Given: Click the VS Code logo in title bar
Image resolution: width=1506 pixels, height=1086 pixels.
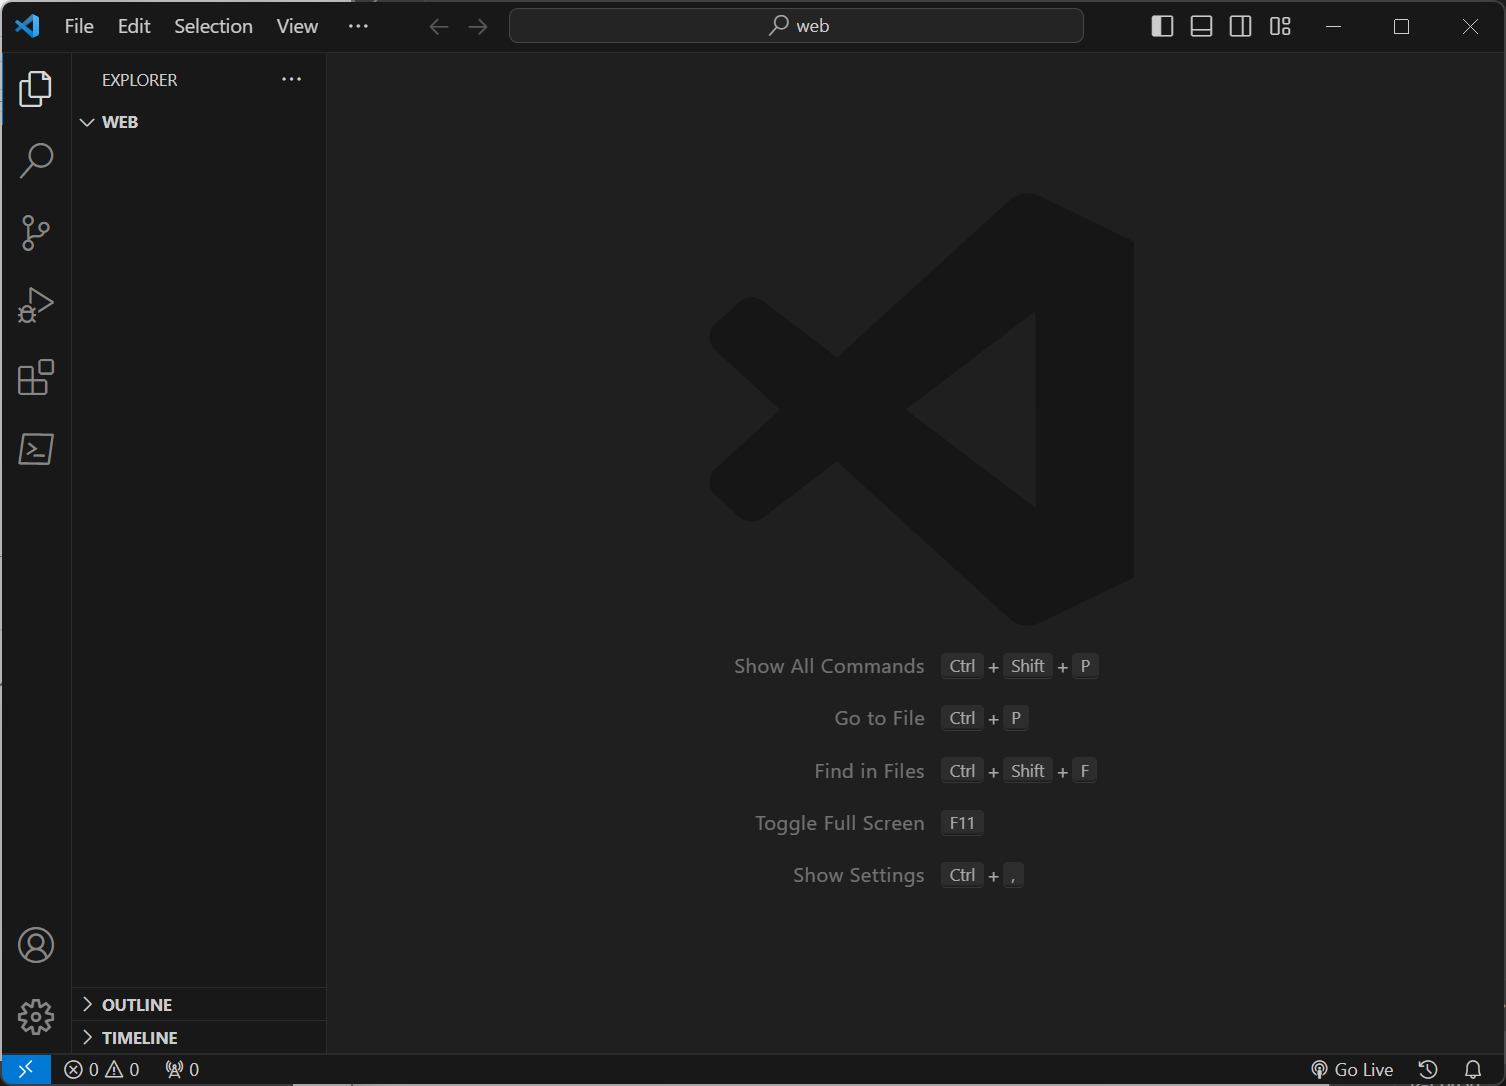Looking at the screenshot, I should 27,26.
